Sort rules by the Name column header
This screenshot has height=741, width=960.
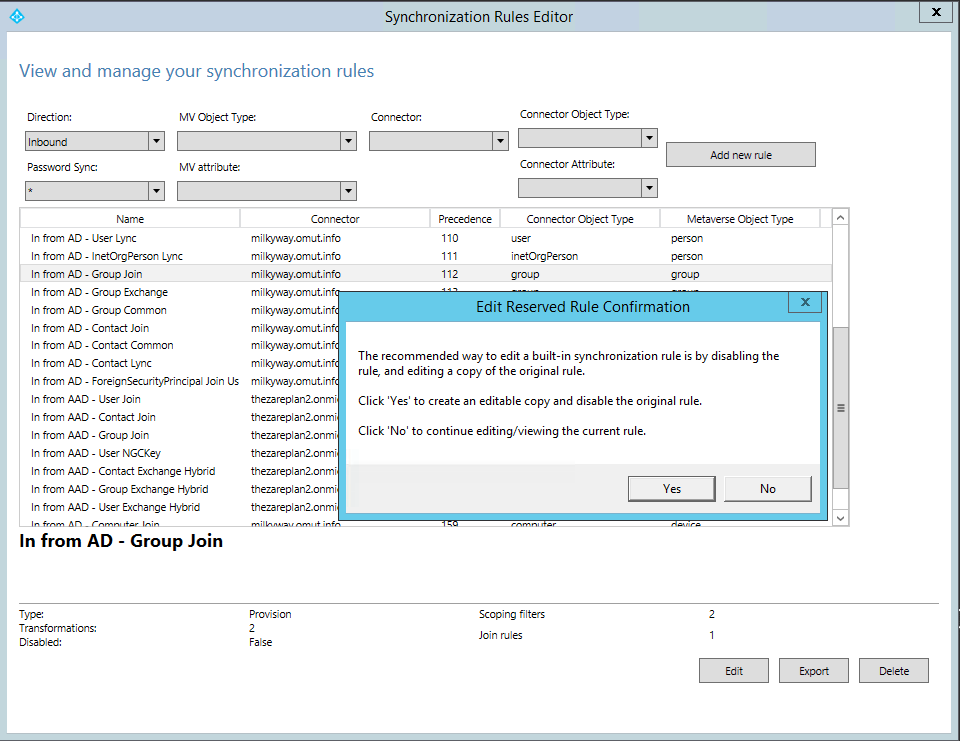130,219
